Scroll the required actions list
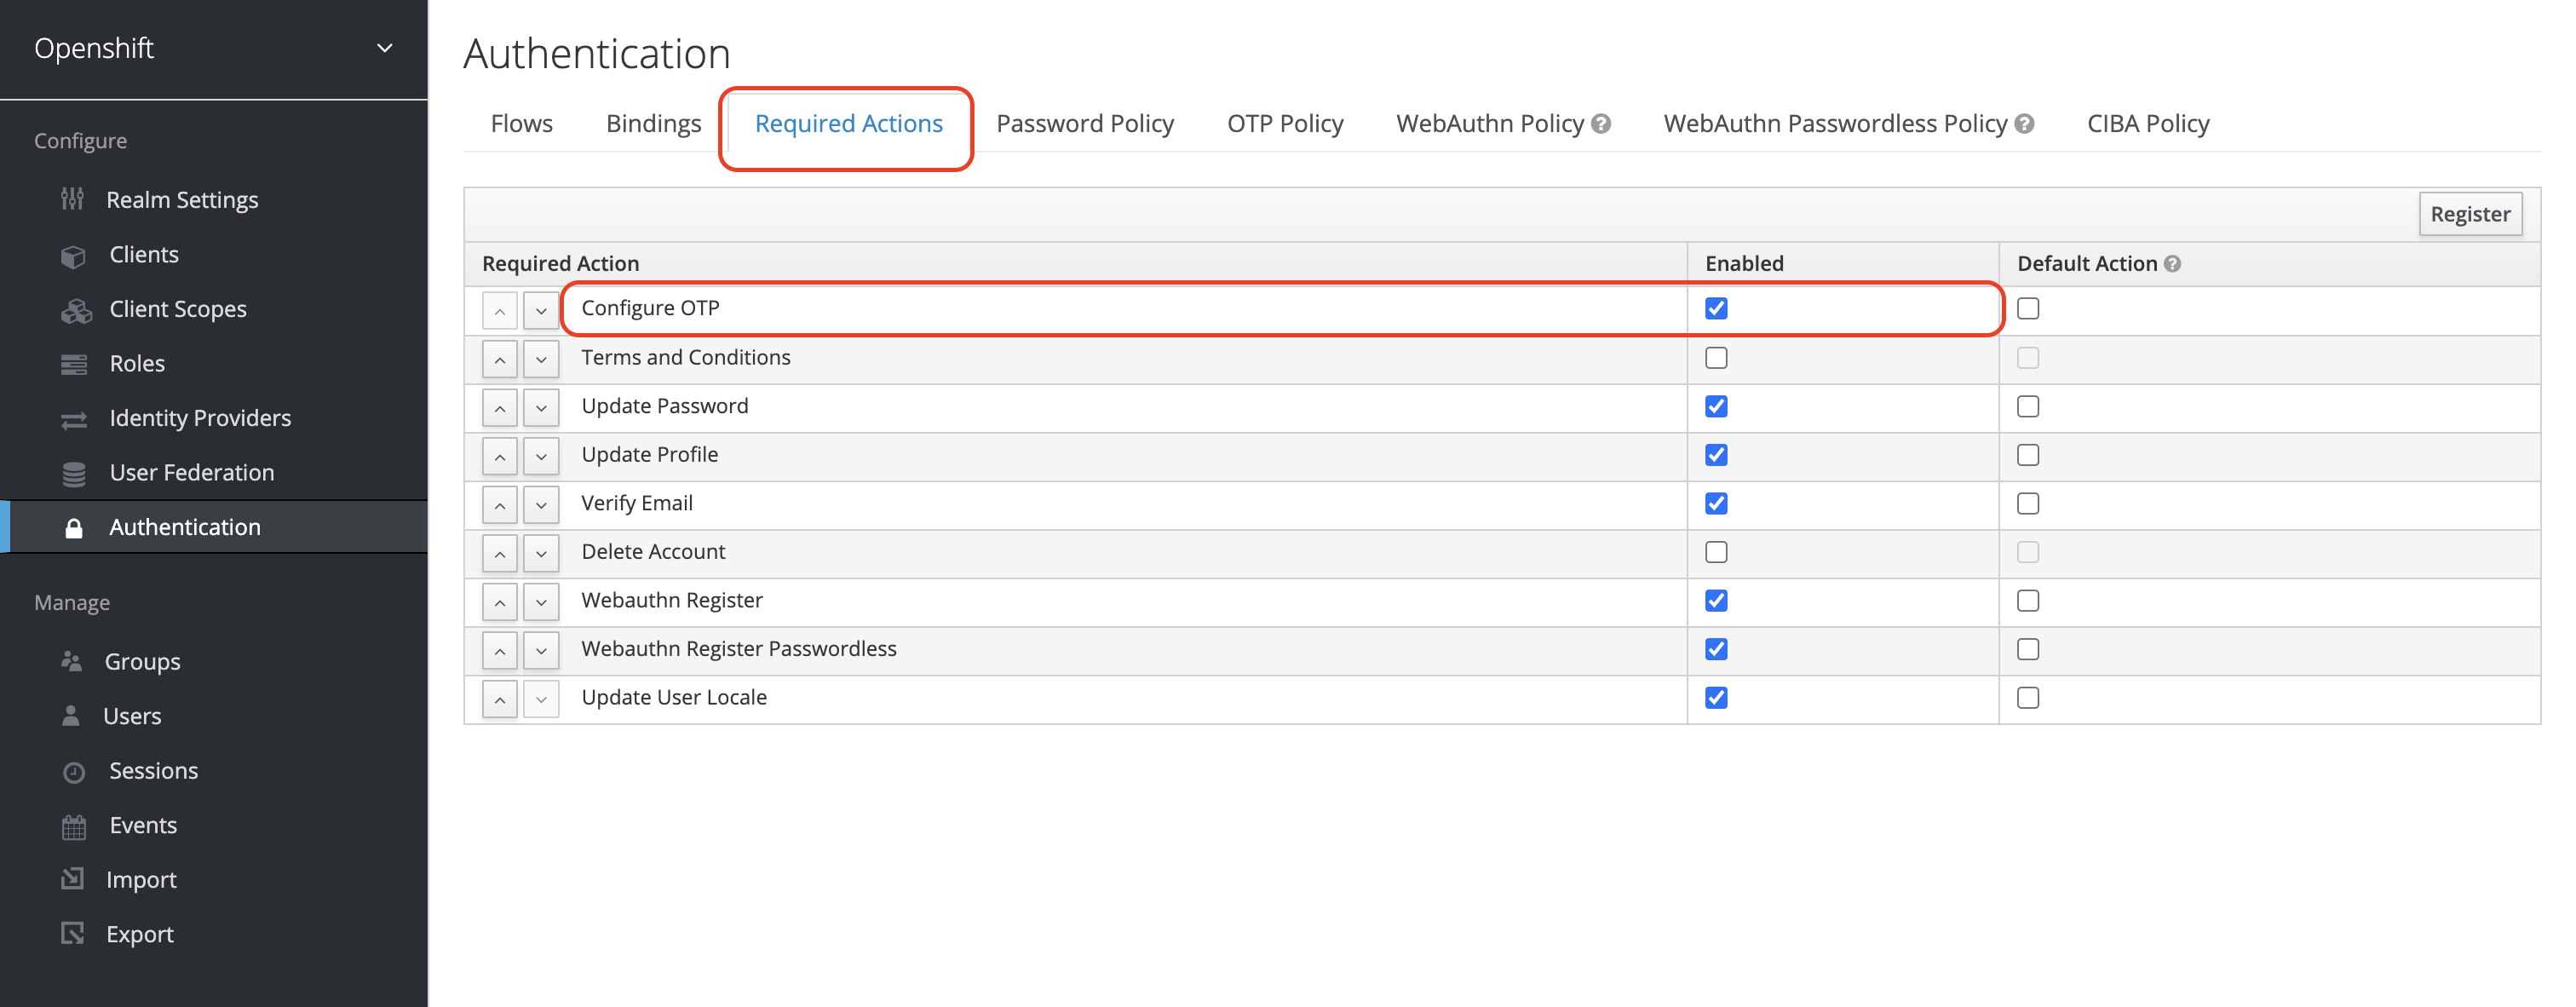 (x=540, y=308)
